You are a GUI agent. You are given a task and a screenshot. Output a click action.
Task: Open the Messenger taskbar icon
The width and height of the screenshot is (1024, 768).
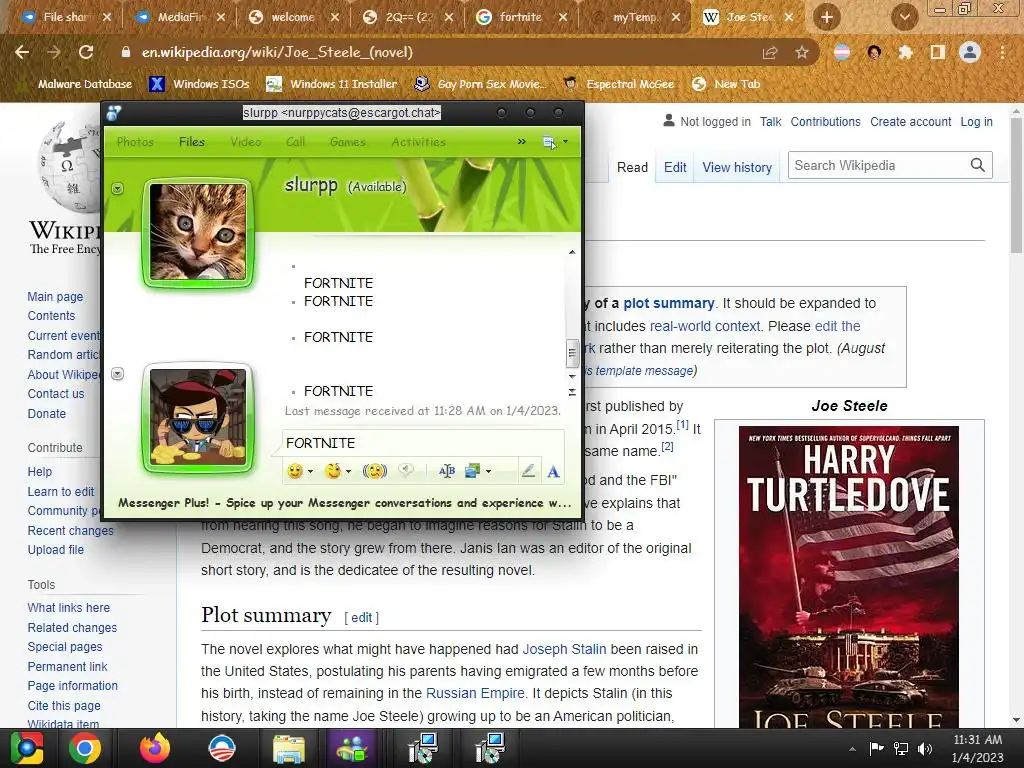[353, 748]
